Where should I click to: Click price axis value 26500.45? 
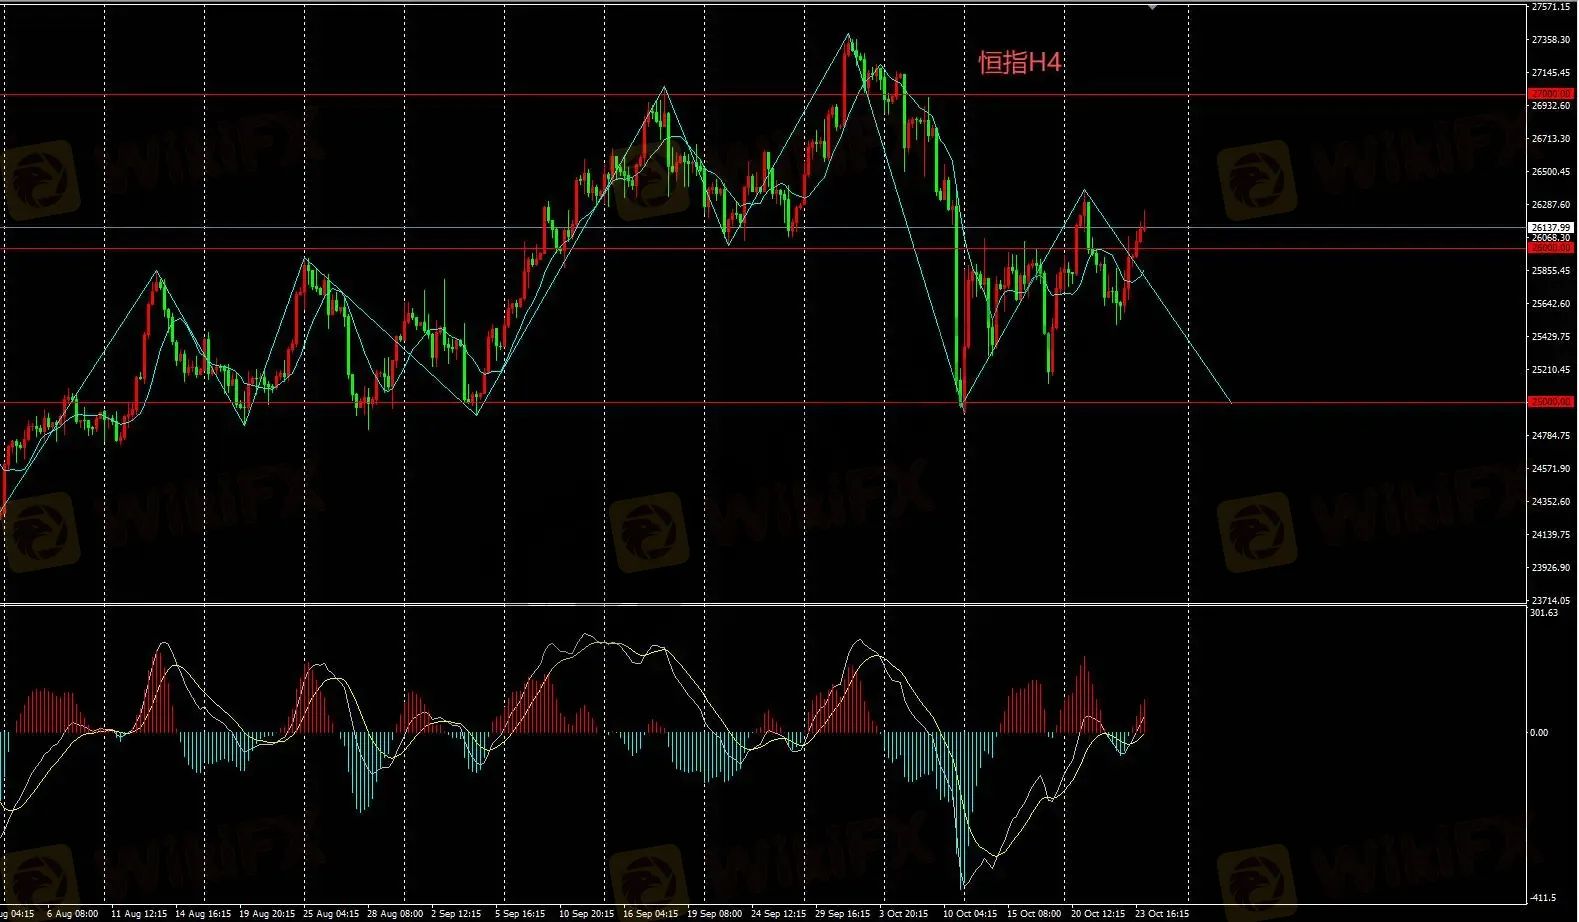point(1551,172)
